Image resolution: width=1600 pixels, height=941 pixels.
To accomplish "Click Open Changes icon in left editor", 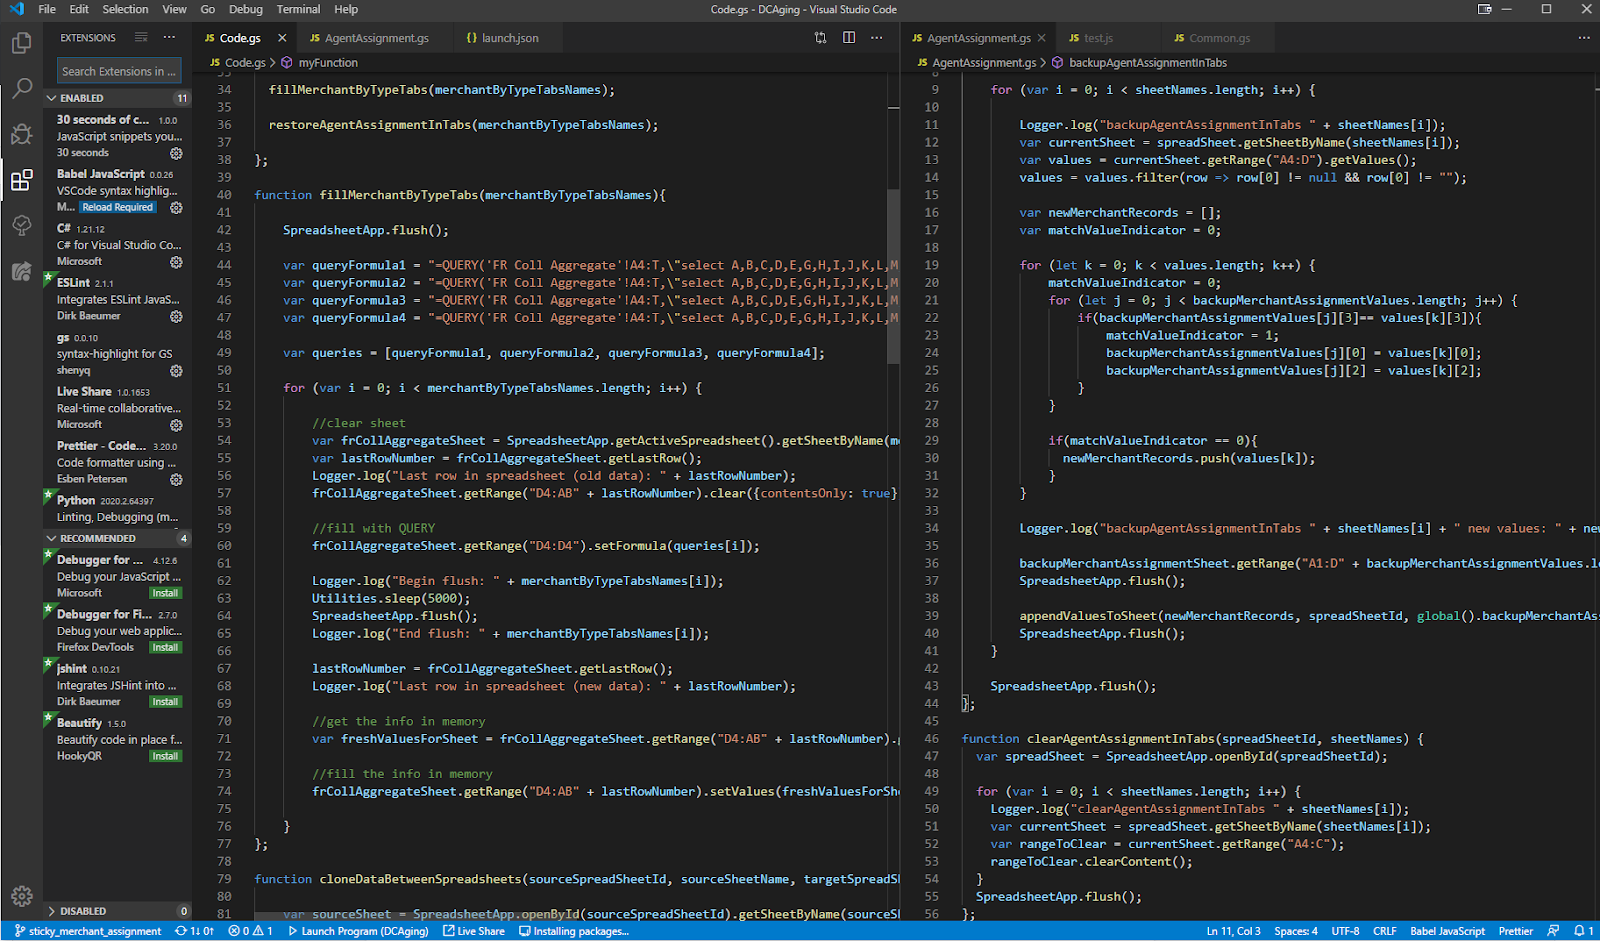I will click(820, 38).
